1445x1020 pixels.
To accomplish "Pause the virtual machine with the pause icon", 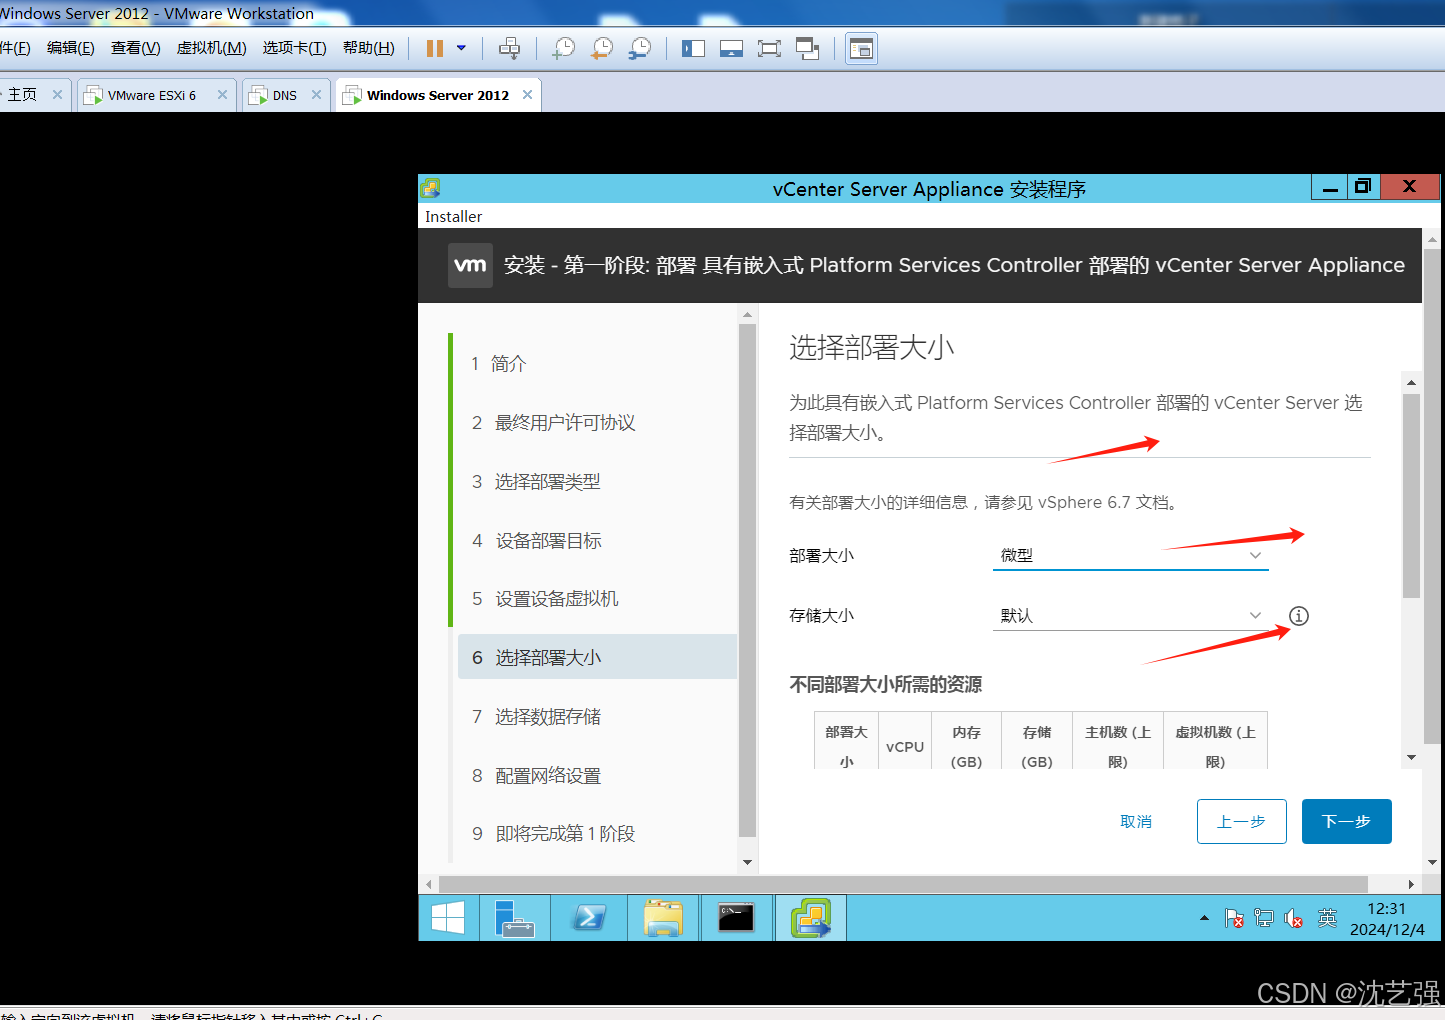I will (435, 48).
